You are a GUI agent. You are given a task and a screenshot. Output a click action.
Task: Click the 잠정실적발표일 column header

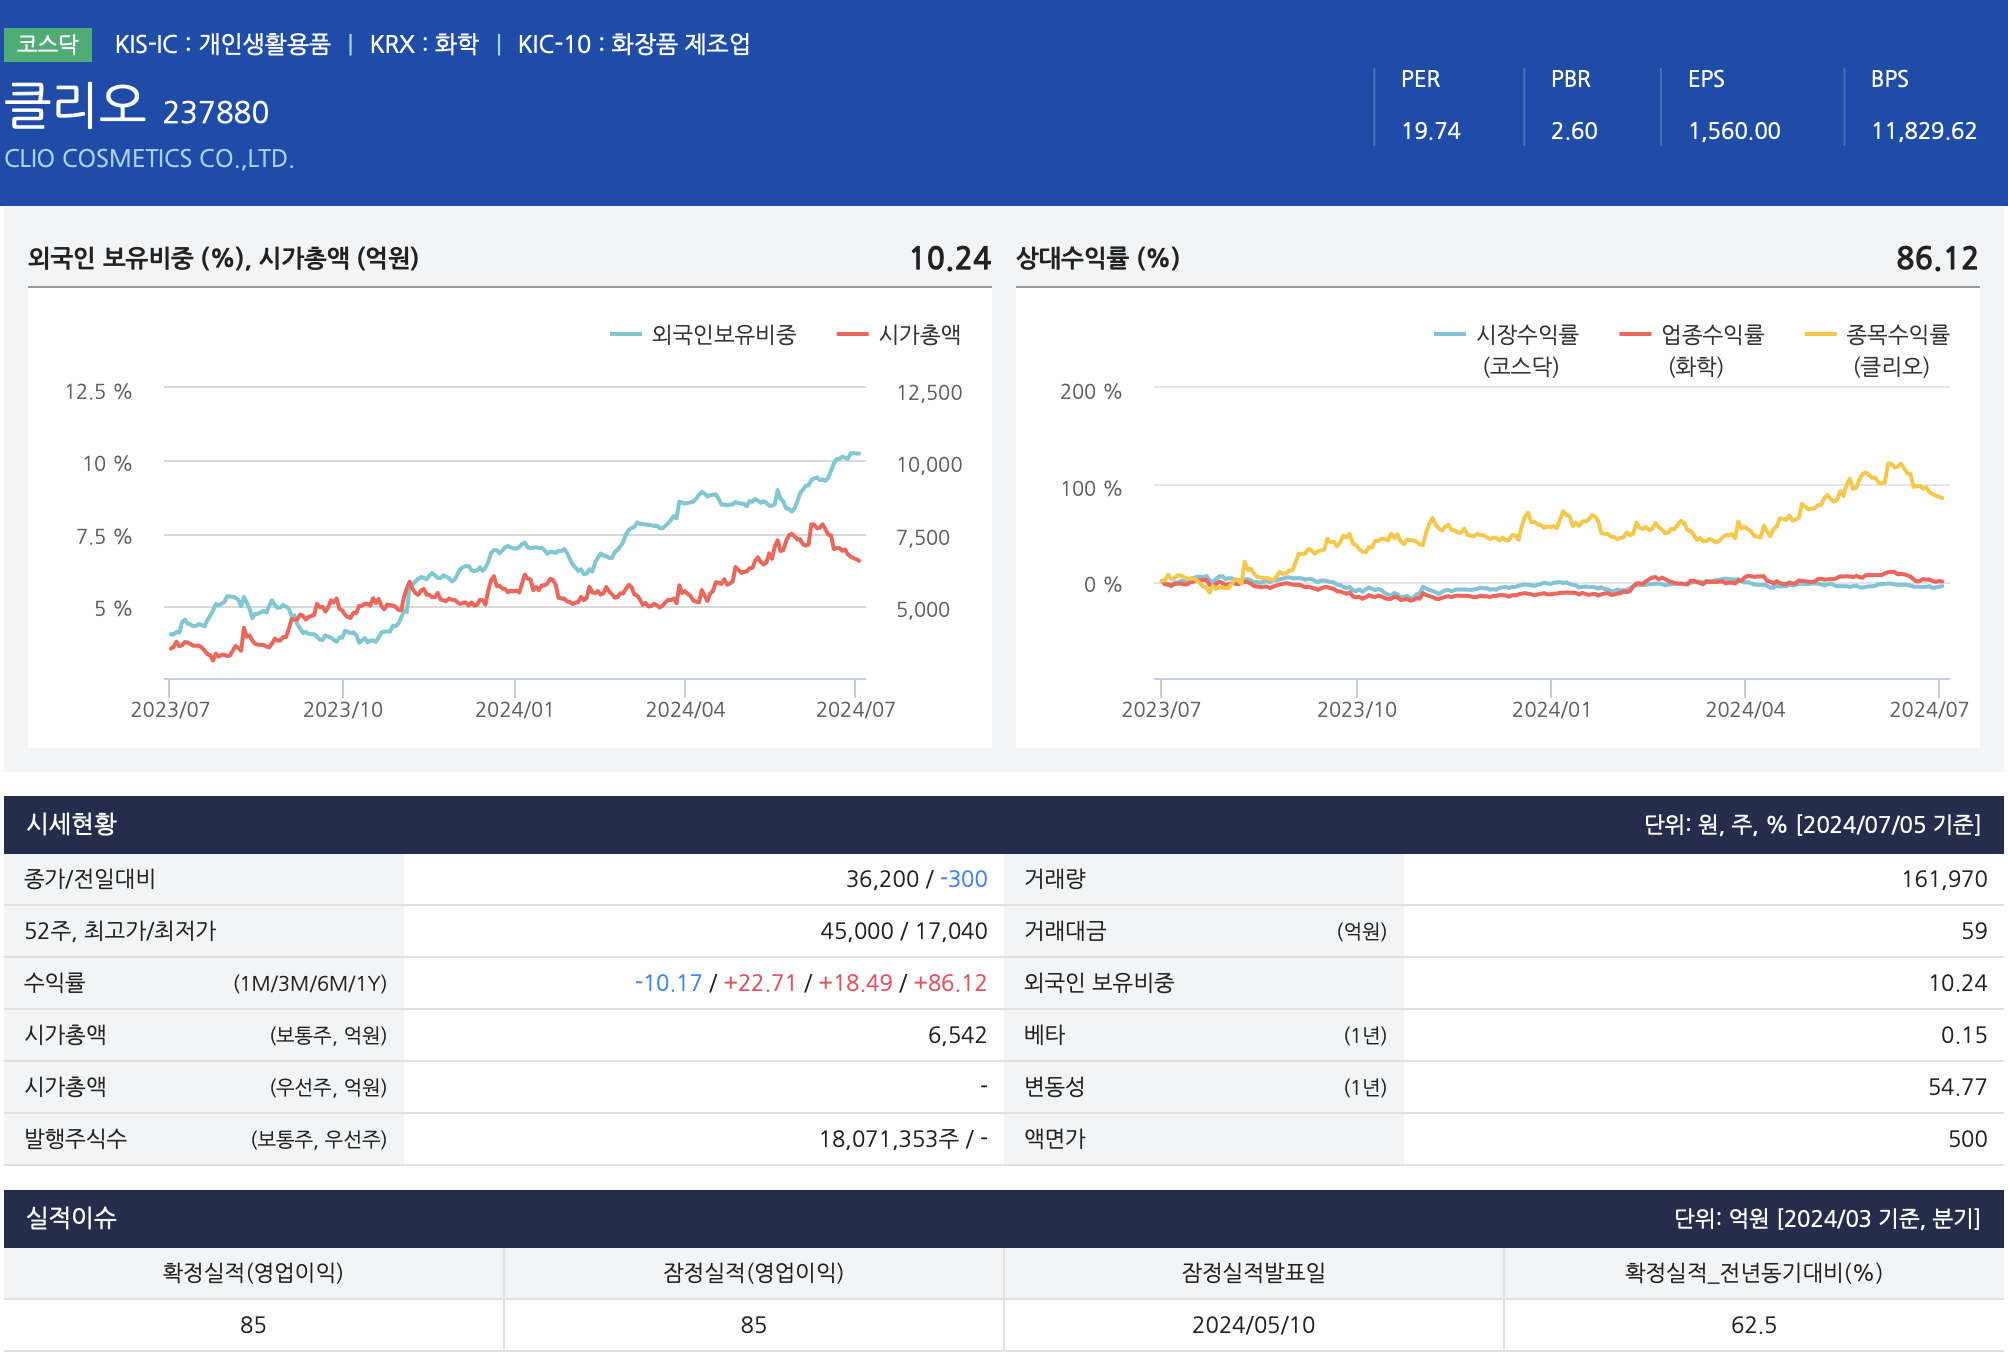coord(1253,1273)
